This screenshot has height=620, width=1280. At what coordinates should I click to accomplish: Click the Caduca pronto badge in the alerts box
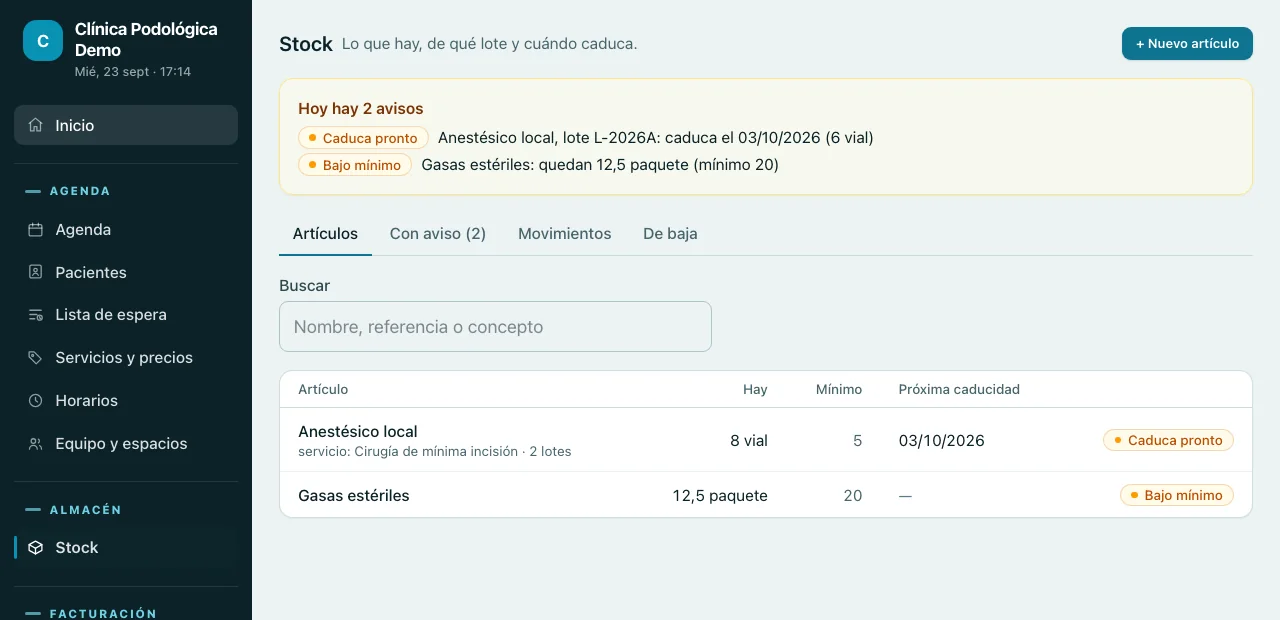coord(363,138)
